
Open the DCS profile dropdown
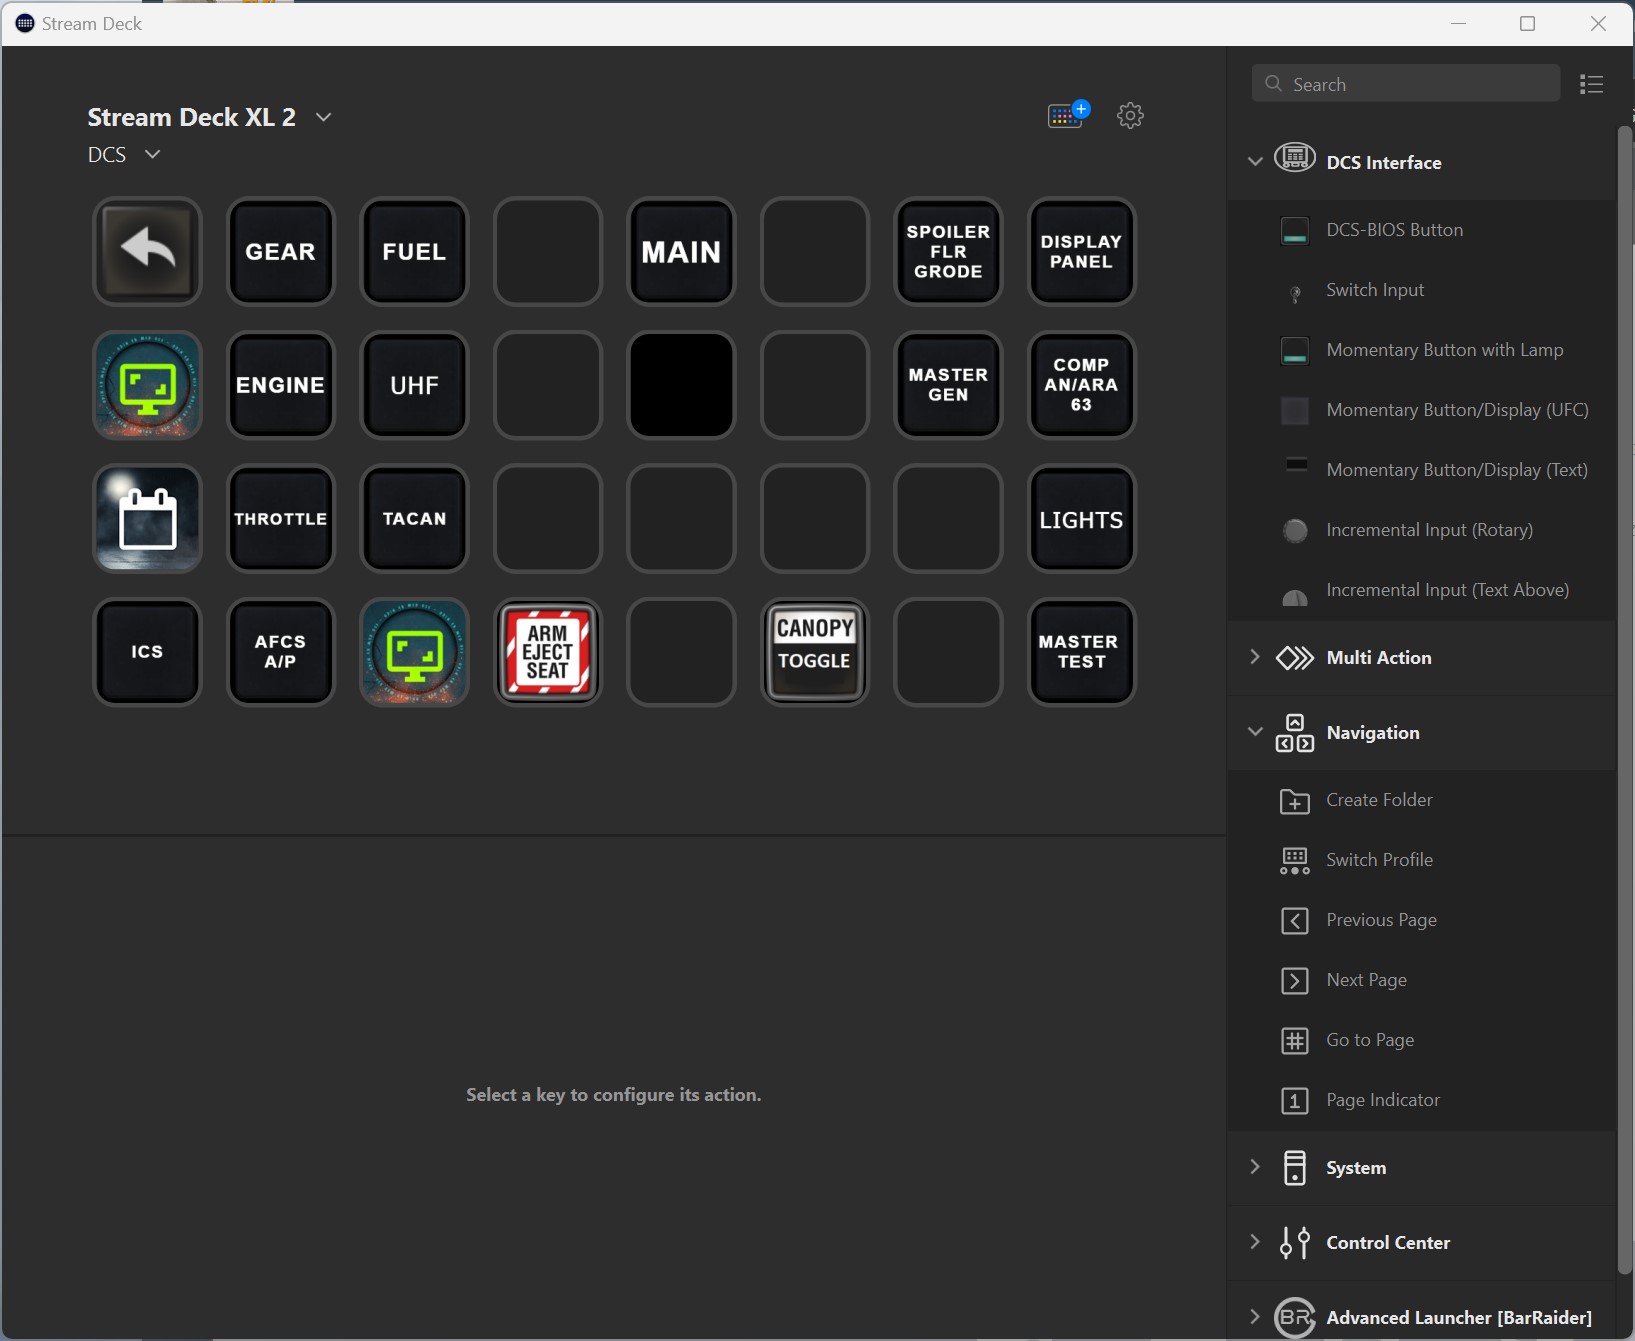coord(152,154)
